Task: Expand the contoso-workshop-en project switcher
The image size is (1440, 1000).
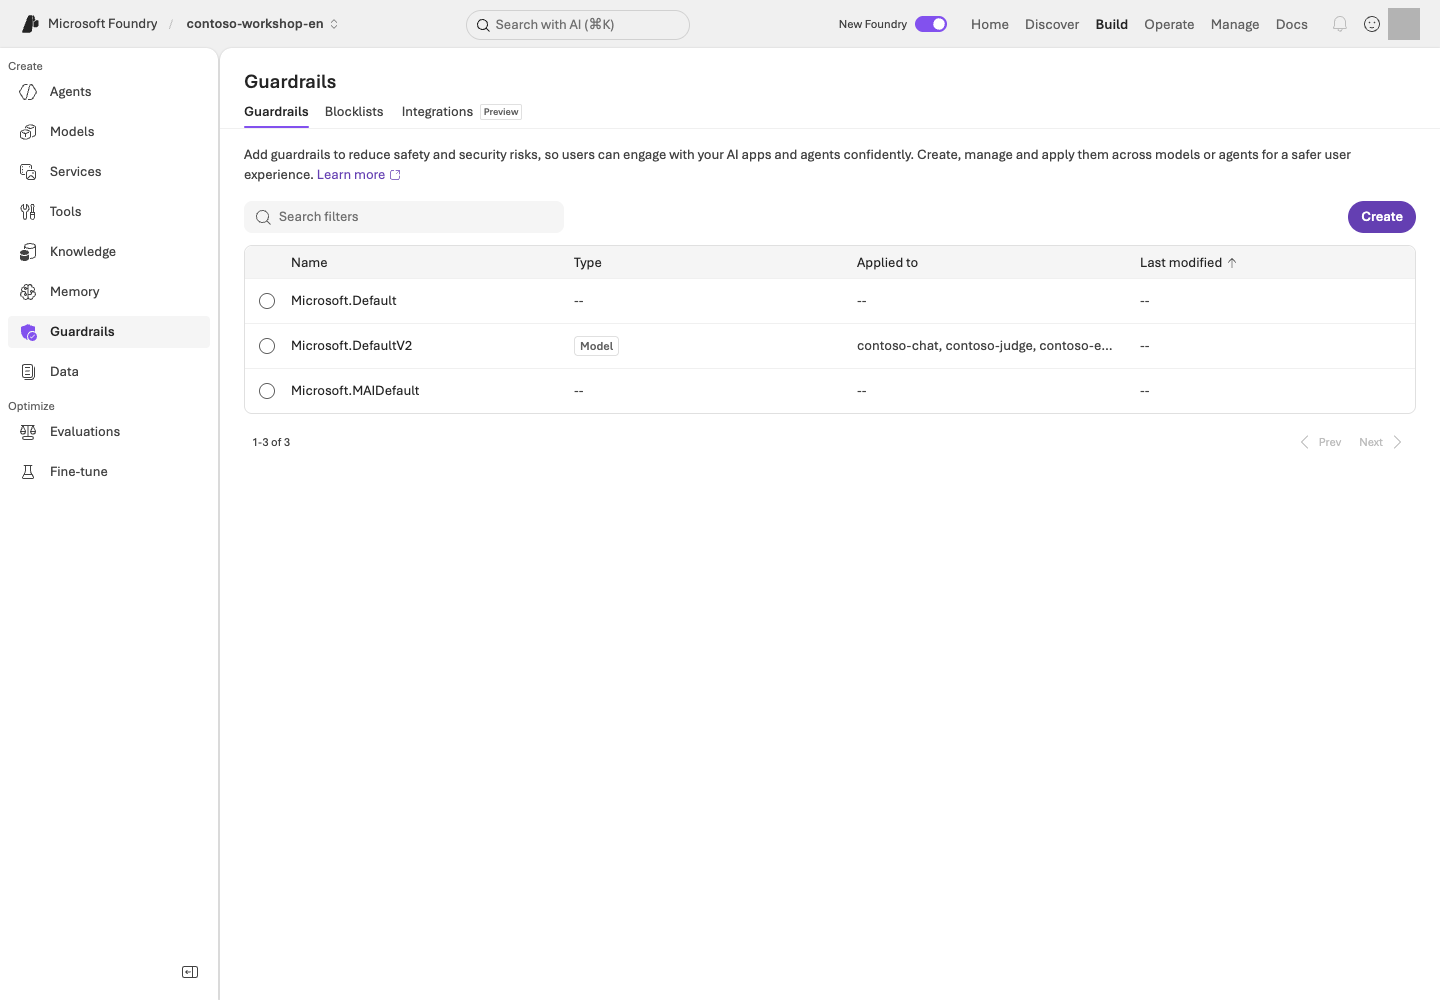Action: tap(262, 24)
